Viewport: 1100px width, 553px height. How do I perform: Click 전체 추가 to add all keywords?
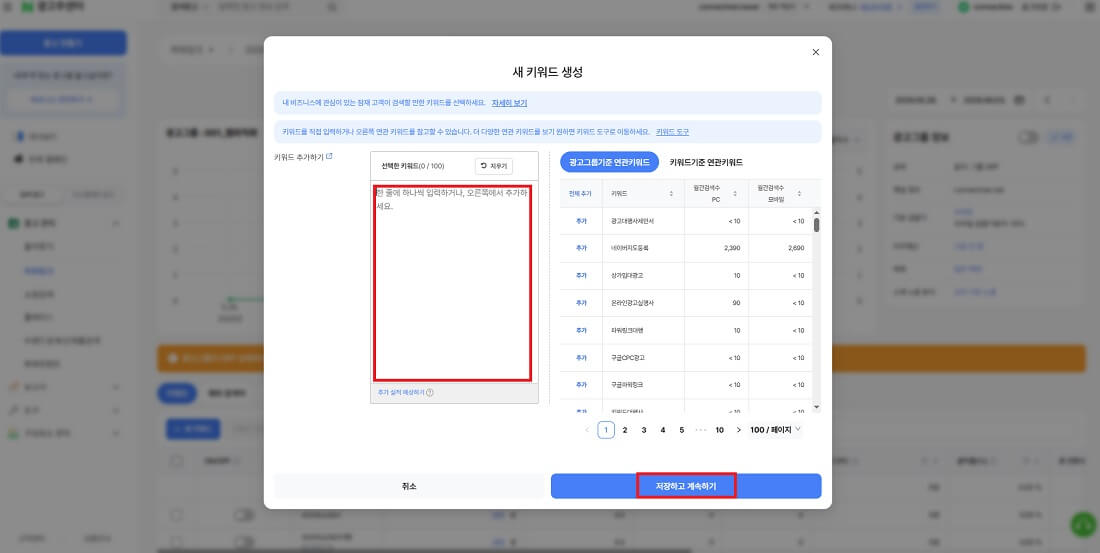[x=580, y=193]
